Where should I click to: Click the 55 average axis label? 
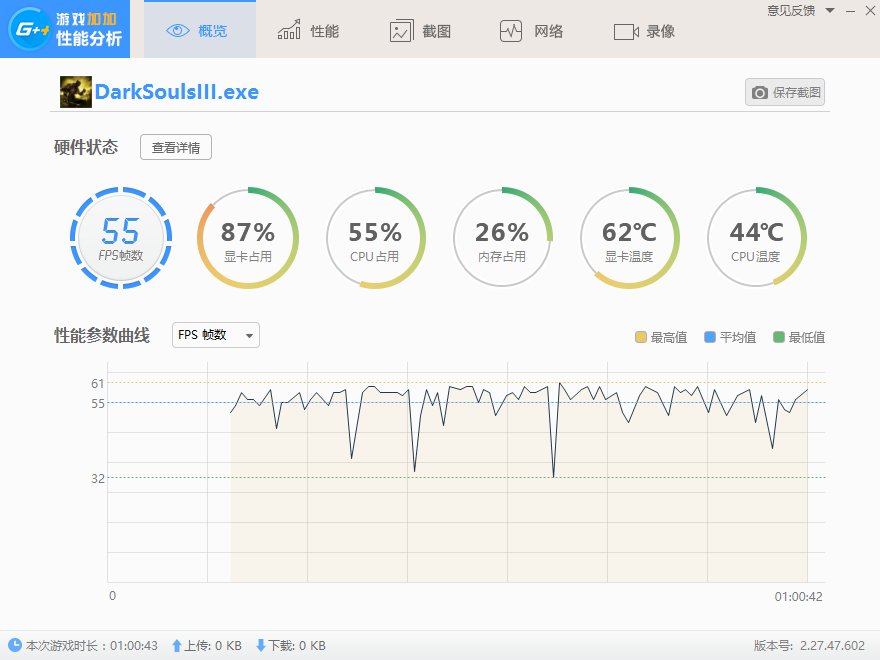coord(98,404)
